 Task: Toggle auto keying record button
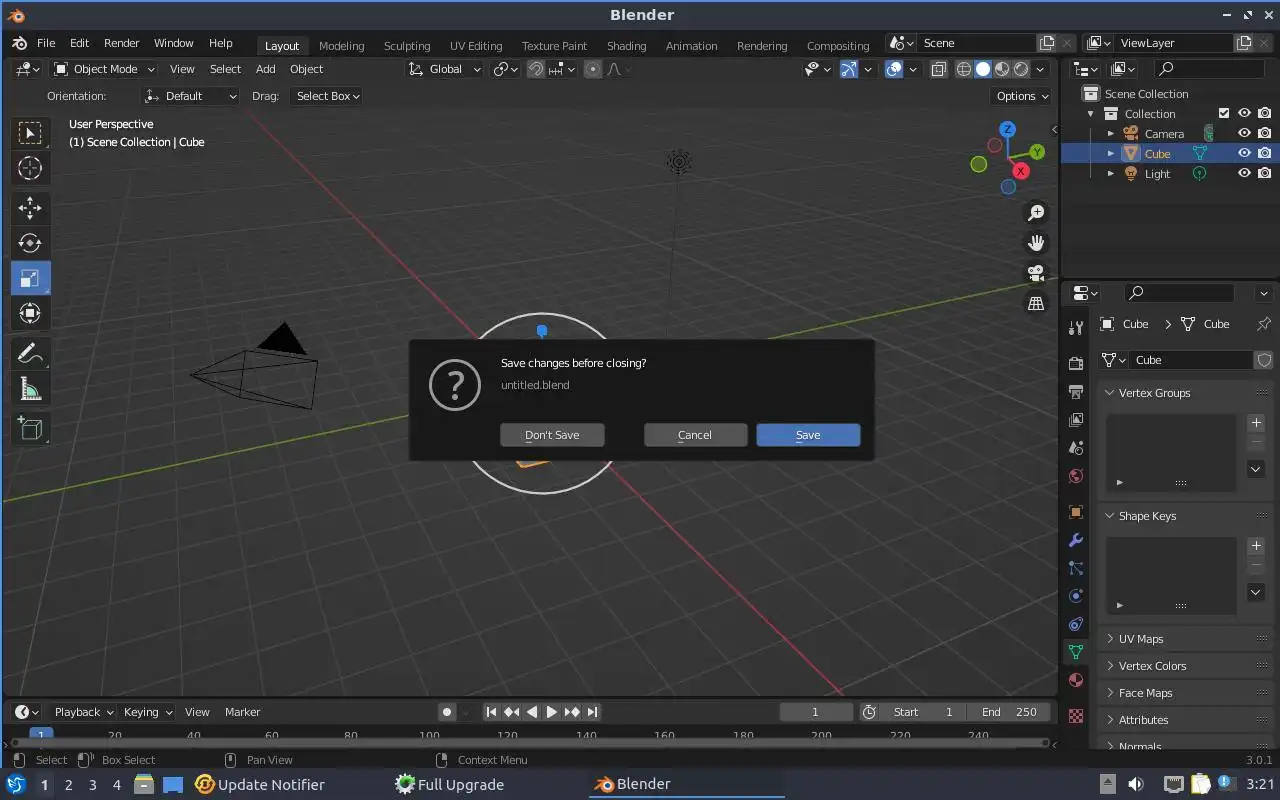[x=447, y=712]
